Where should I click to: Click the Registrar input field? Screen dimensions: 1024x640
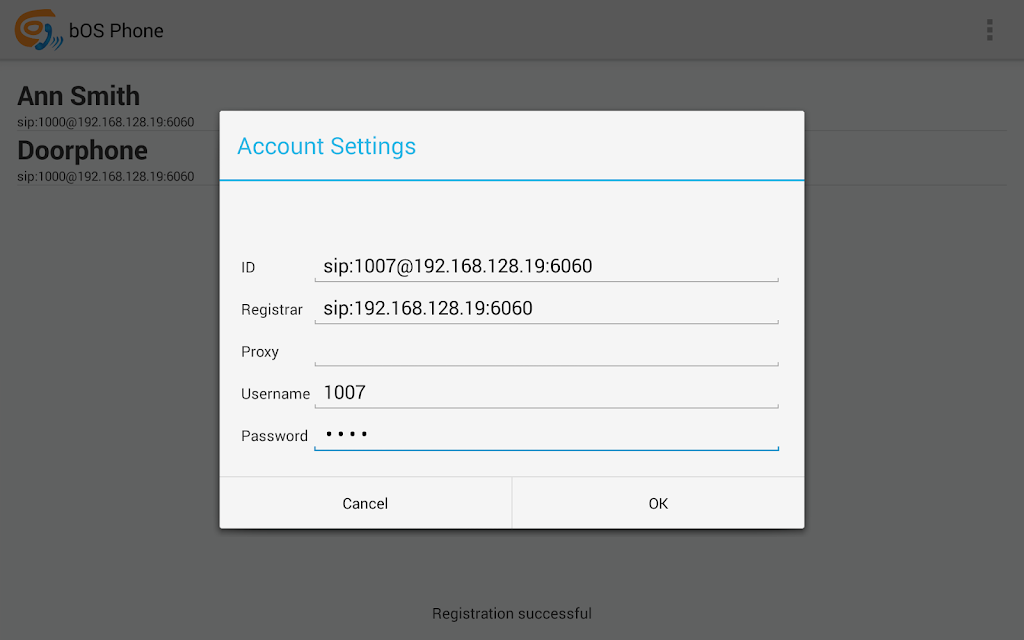click(546, 308)
